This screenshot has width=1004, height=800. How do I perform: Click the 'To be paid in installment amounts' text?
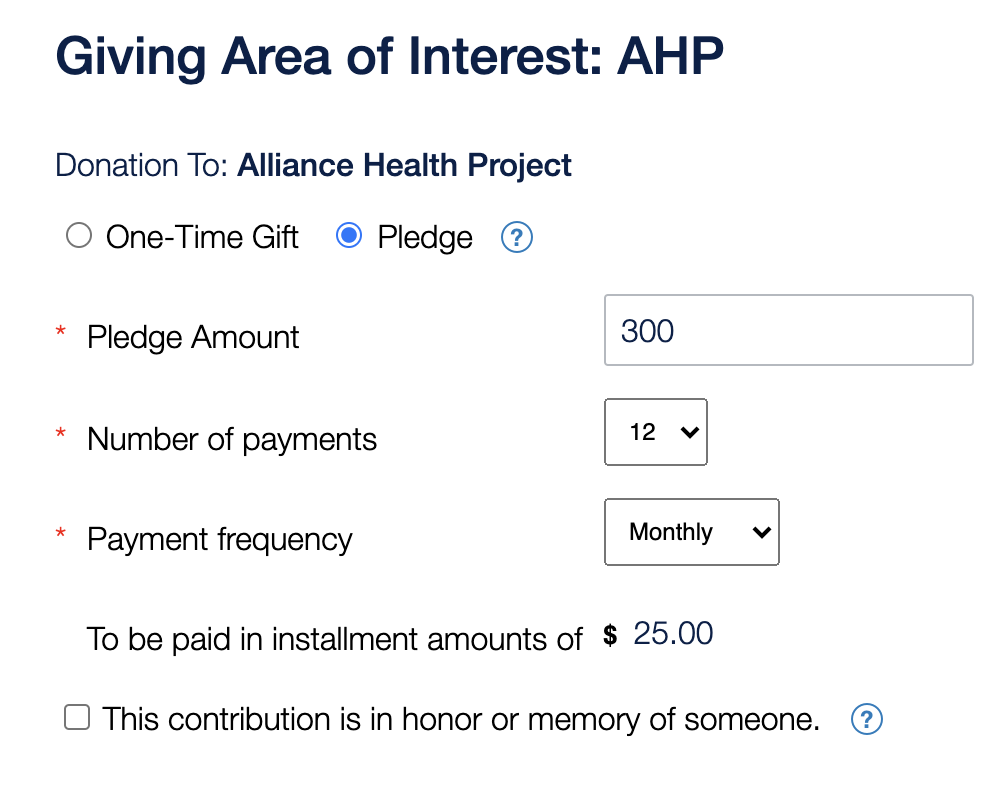point(334,639)
